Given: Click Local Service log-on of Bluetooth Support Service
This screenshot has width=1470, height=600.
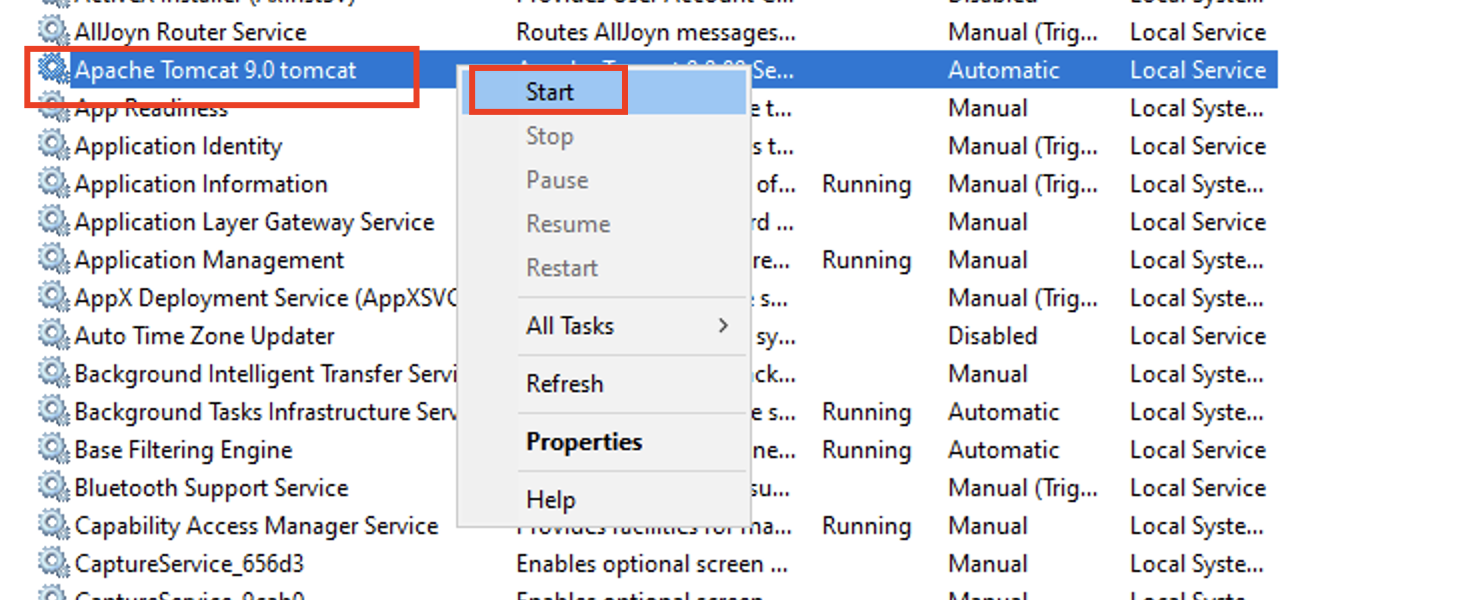Looking at the screenshot, I should coord(1198,488).
